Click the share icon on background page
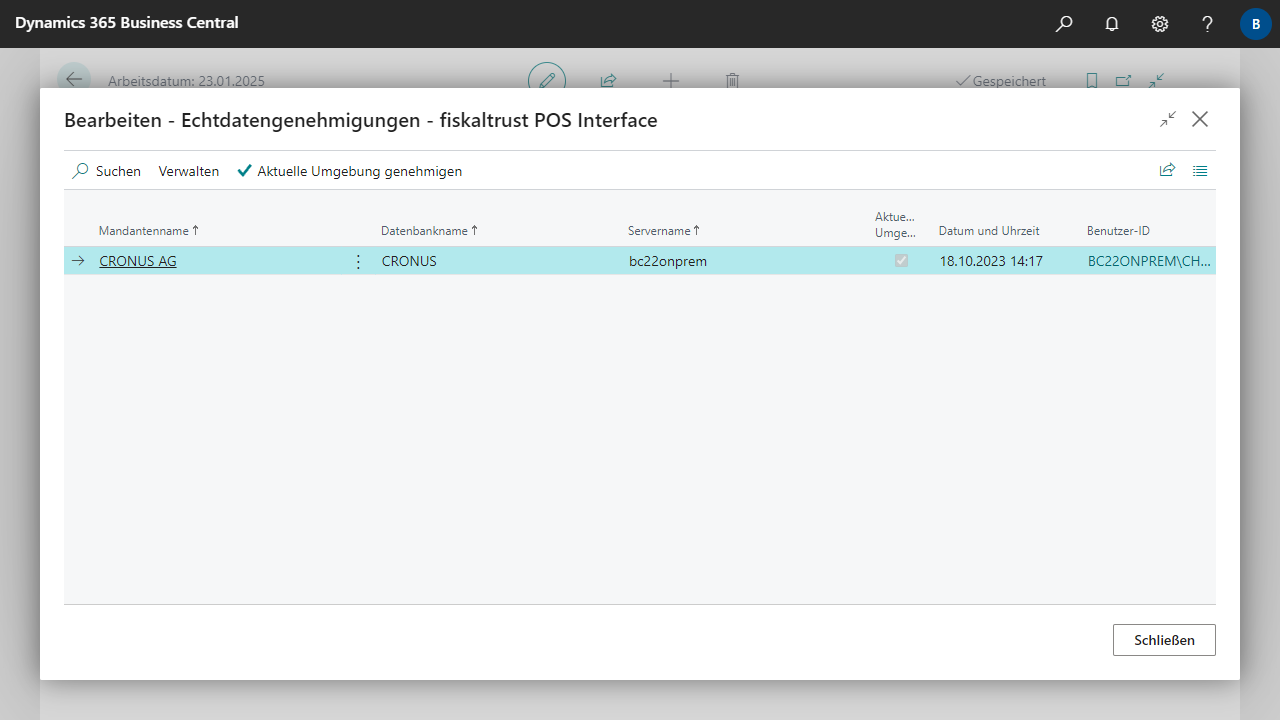 tap(608, 81)
